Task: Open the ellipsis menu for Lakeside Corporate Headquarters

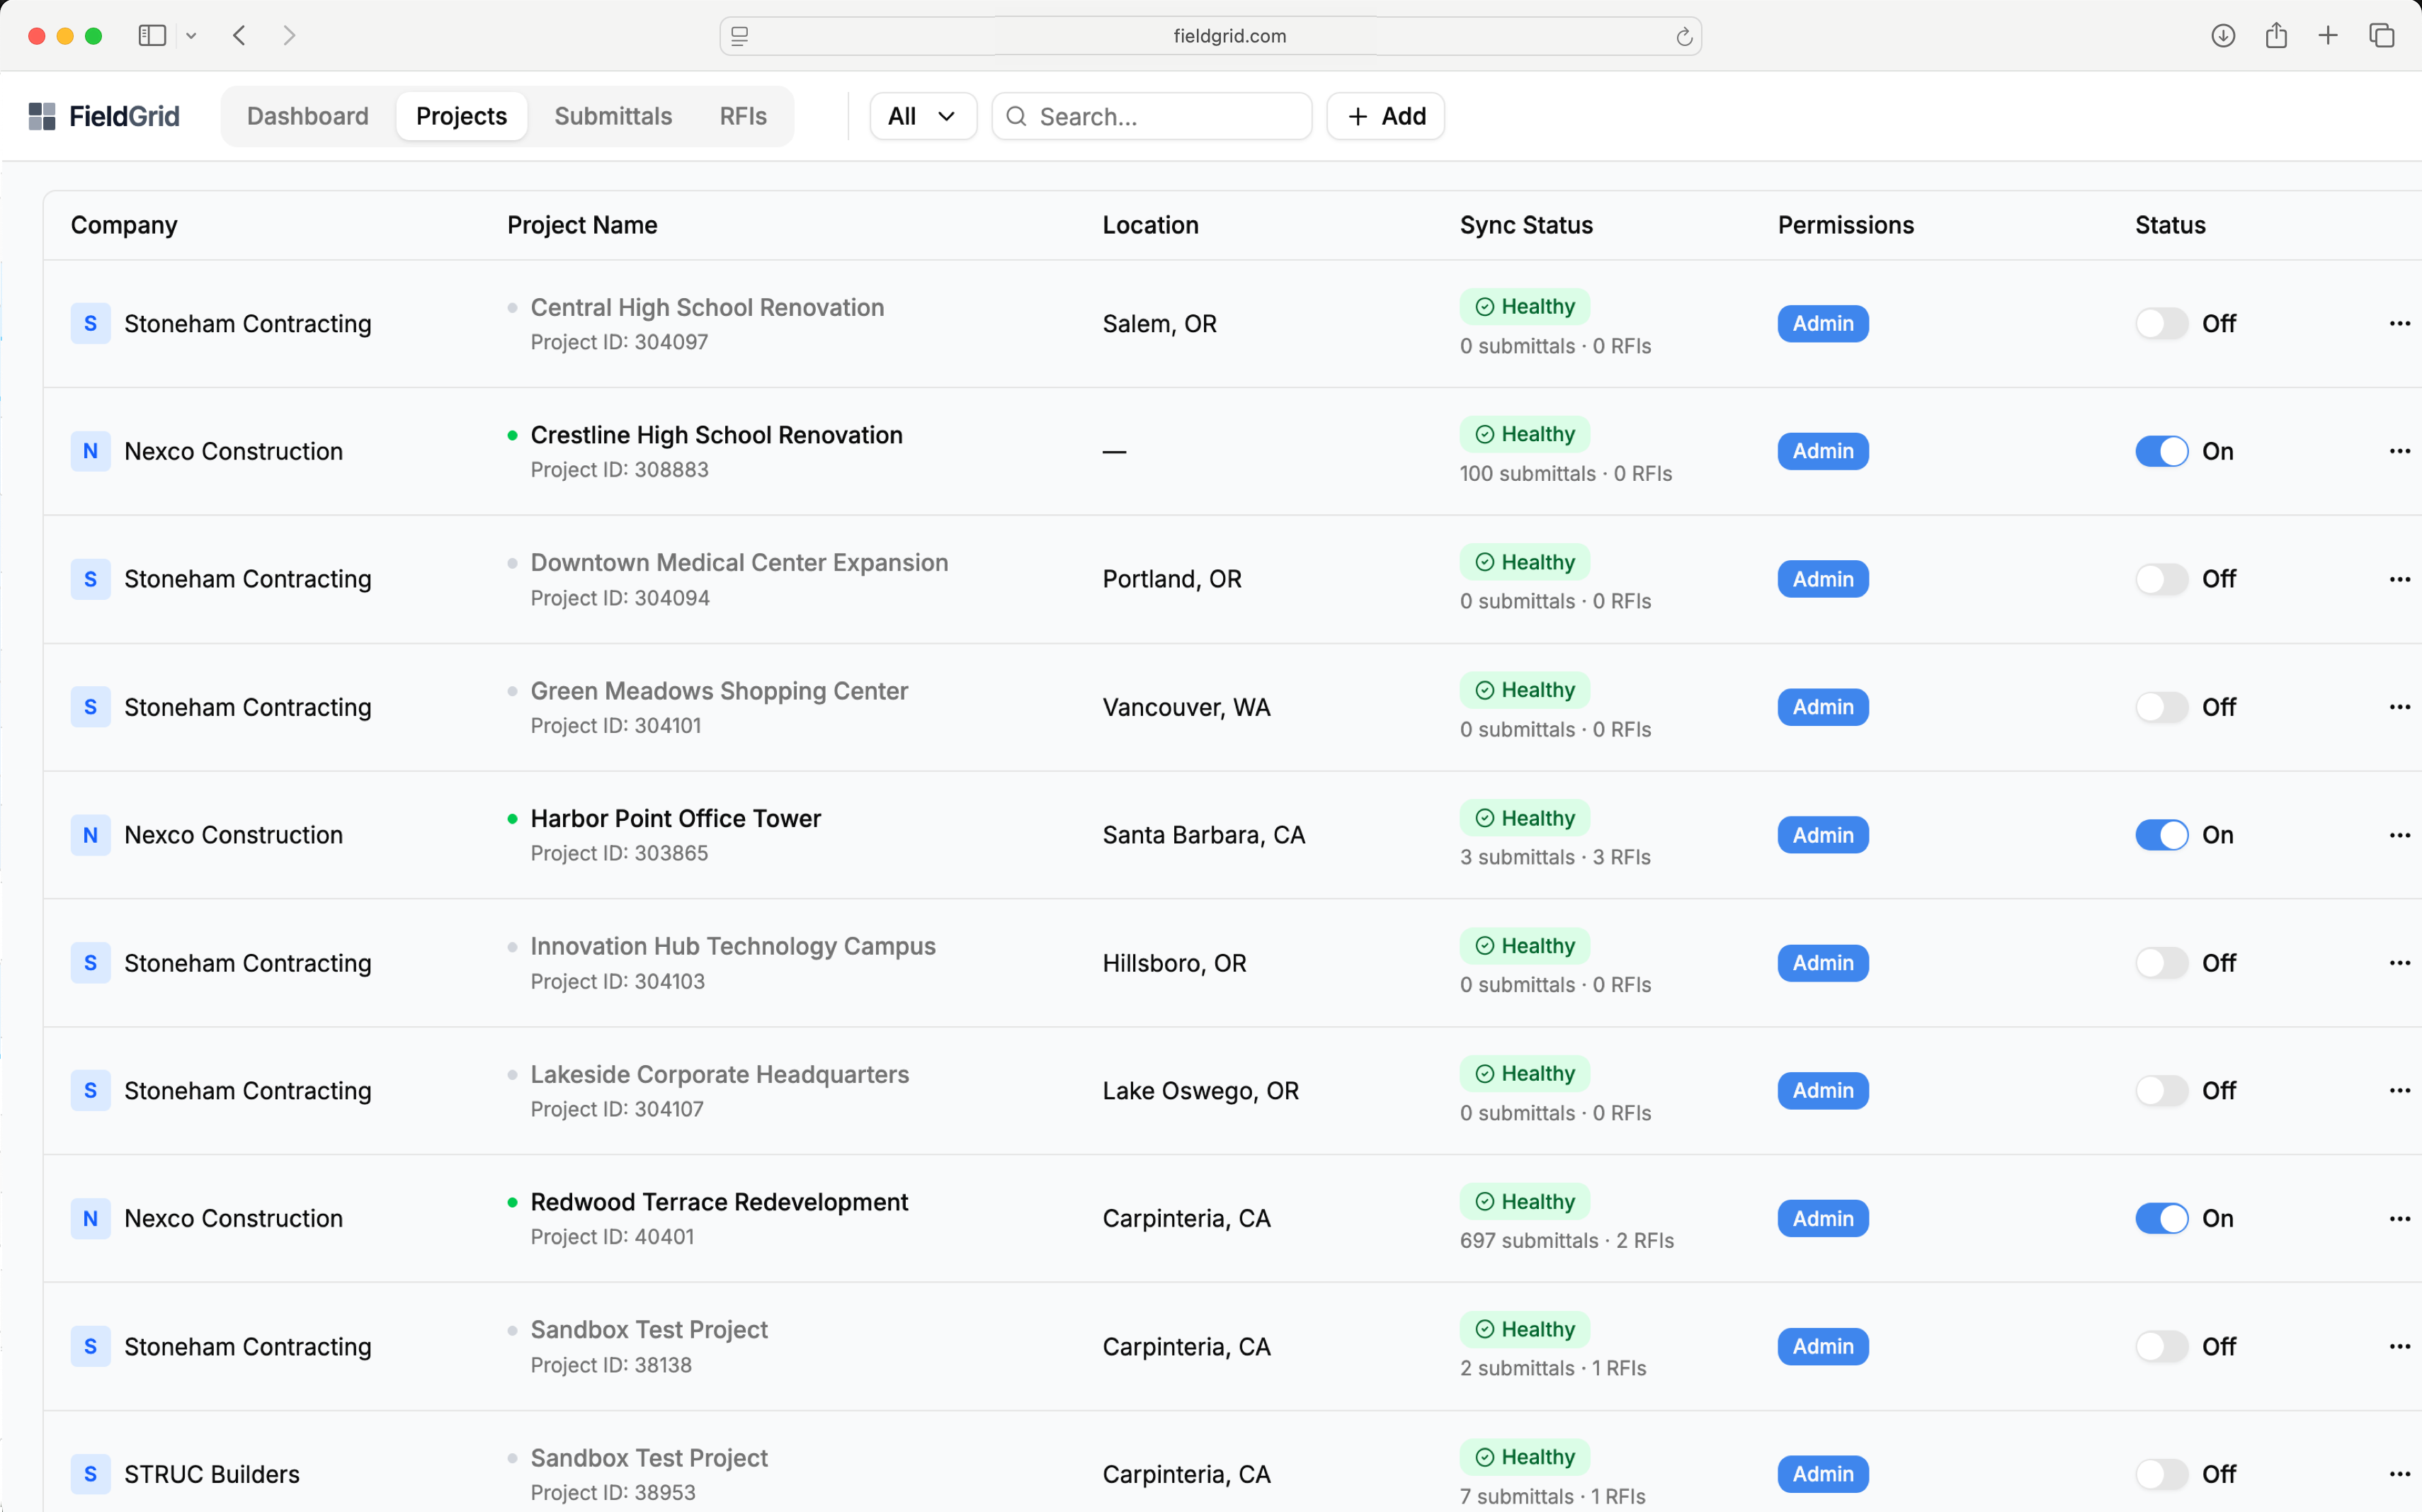Action: 2399,1090
